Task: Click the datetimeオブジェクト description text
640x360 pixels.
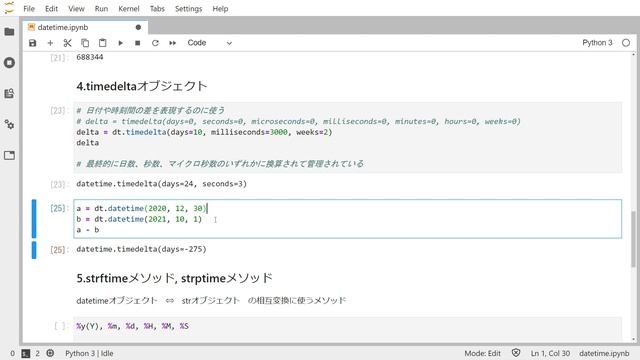Action: (x=211, y=301)
